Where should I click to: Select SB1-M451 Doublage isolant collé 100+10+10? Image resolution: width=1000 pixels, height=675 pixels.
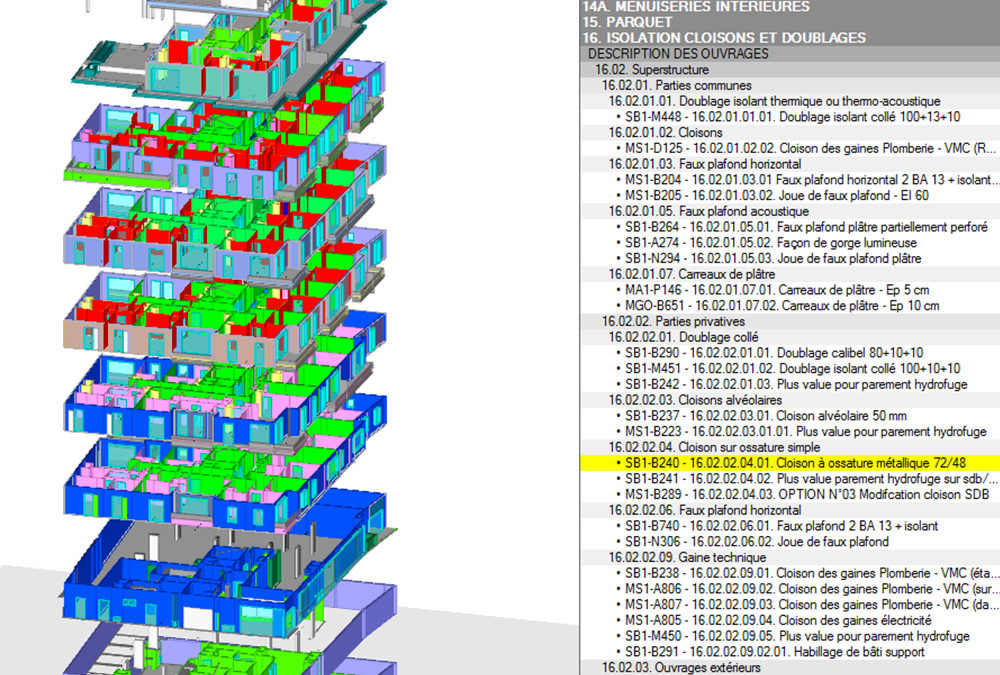point(790,369)
